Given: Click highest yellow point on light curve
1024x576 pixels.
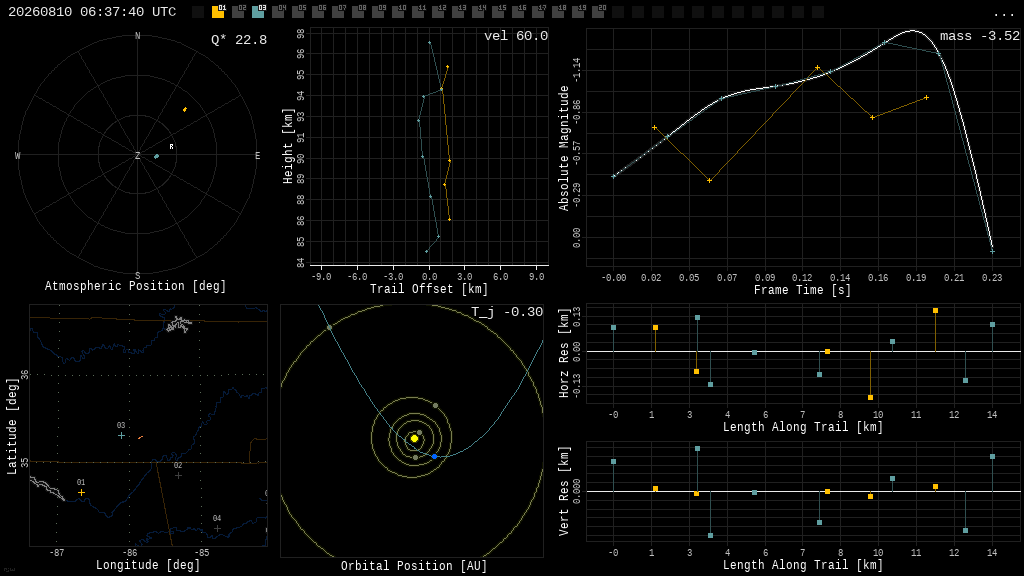Looking at the screenshot, I should 818,68.
